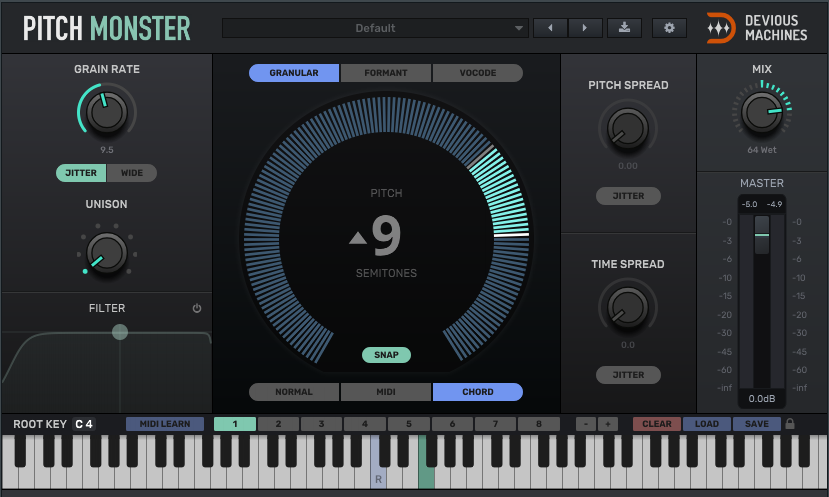Select the MIDI pitch mode tab
The width and height of the screenshot is (829, 497).
[x=386, y=392]
